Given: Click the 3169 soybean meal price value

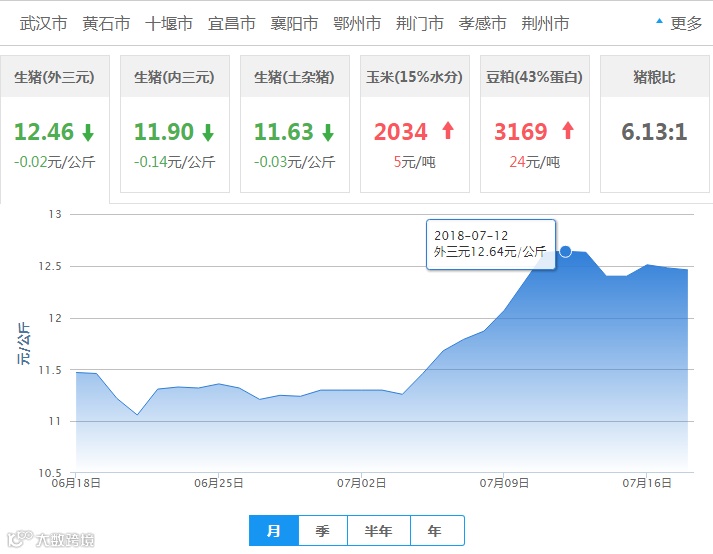Looking at the screenshot, I should [x=521, y=132].
